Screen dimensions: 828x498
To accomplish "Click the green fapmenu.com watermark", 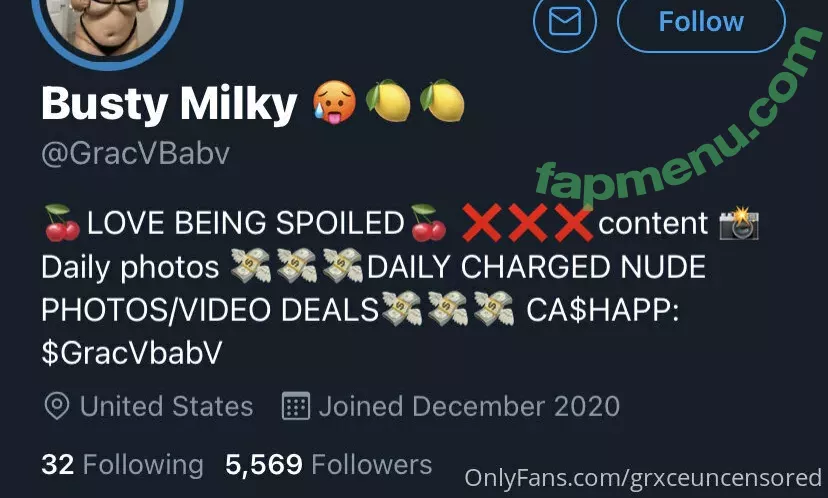I will click(x=680, y=117).
